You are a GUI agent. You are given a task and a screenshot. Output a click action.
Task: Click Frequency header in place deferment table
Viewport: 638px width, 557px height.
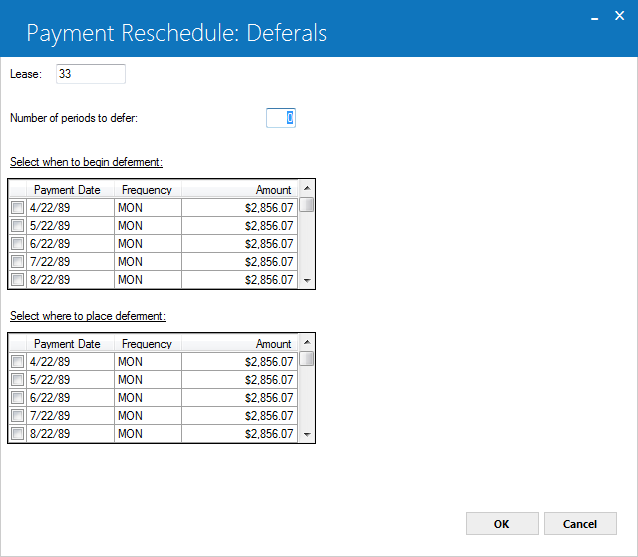point(148,344)
